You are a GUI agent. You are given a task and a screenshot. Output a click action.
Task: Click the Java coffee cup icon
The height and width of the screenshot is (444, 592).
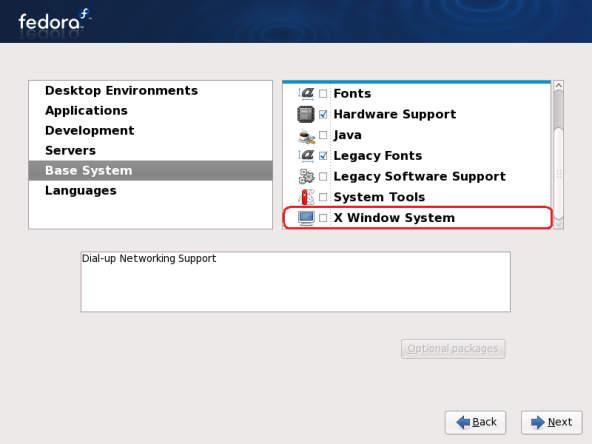click(x=306, y=136)
